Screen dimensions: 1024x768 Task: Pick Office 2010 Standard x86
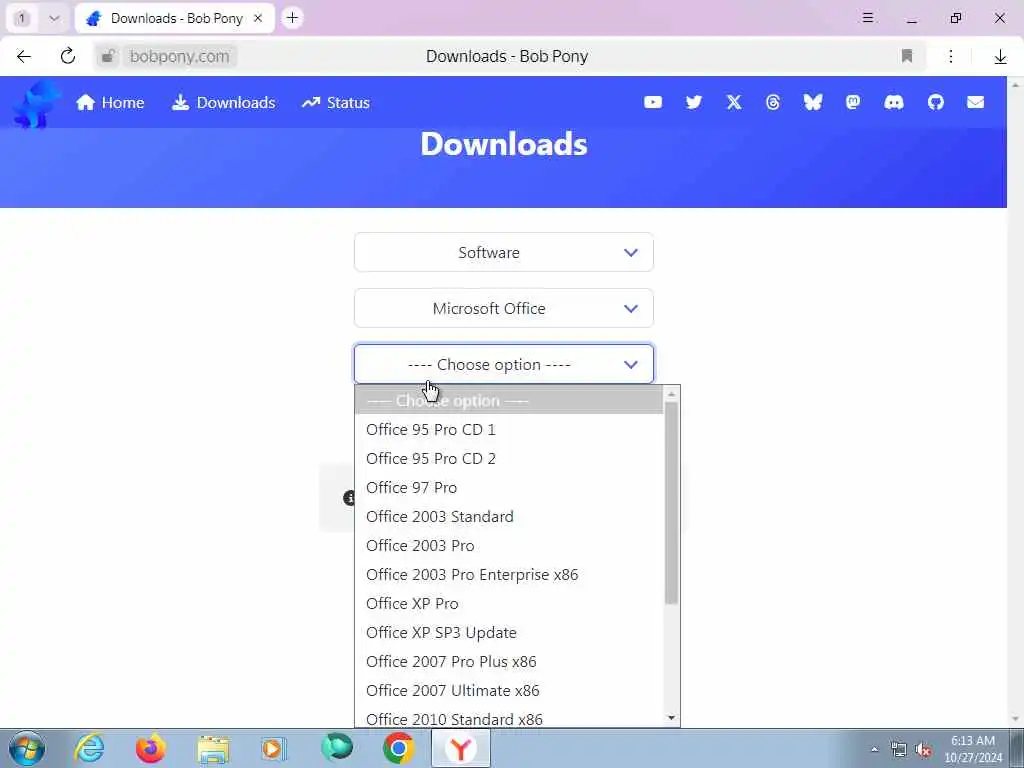(509, 718)
